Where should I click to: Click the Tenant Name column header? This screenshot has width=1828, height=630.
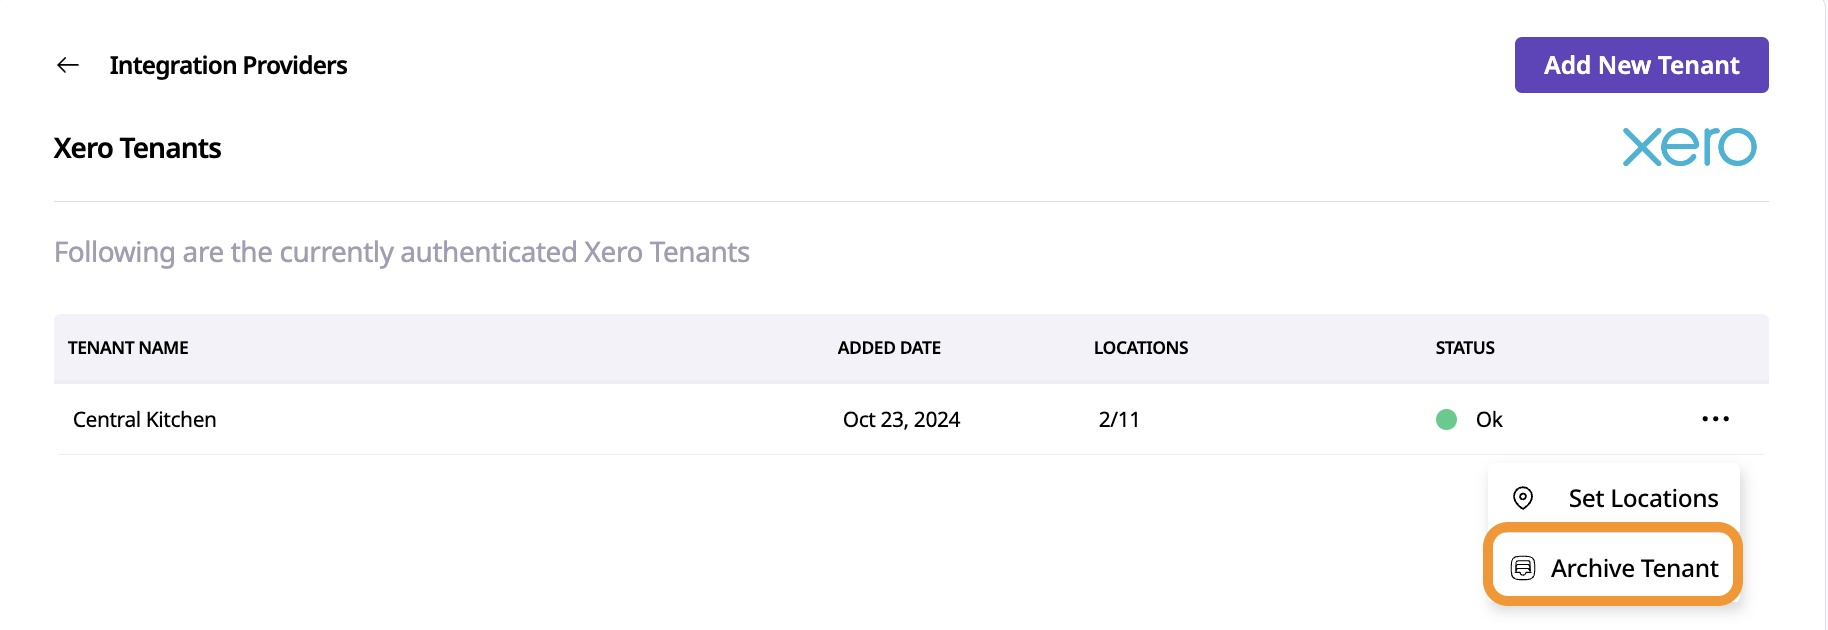click(128, 348)
